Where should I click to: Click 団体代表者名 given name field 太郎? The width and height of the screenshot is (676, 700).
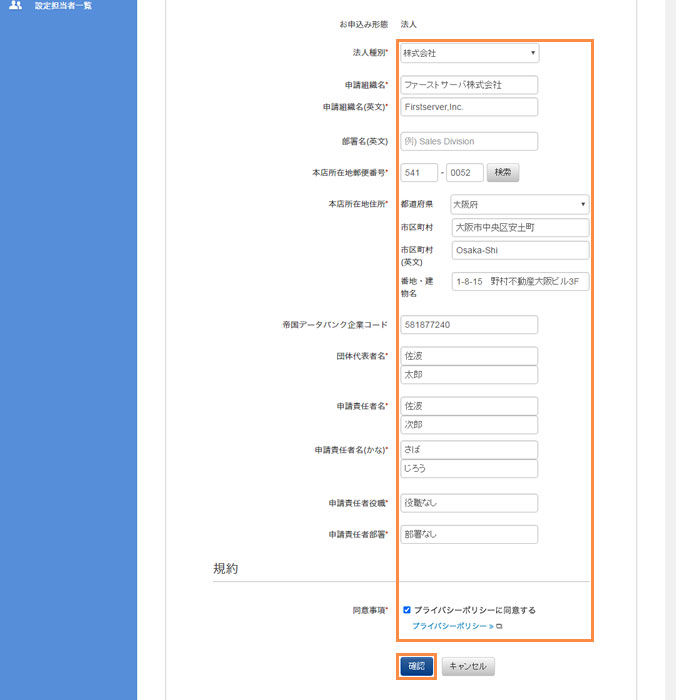click(x=469, y=375)
